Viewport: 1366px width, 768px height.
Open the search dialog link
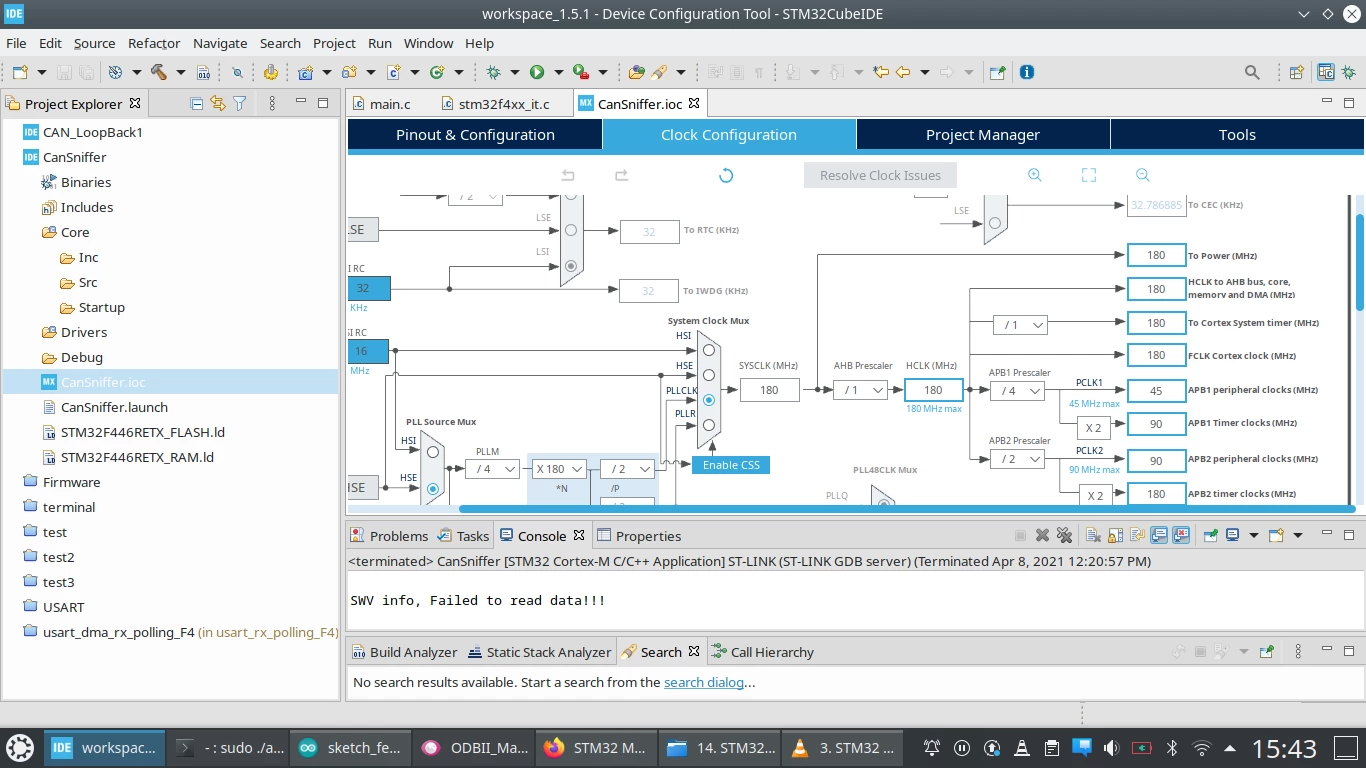[704, 682]
